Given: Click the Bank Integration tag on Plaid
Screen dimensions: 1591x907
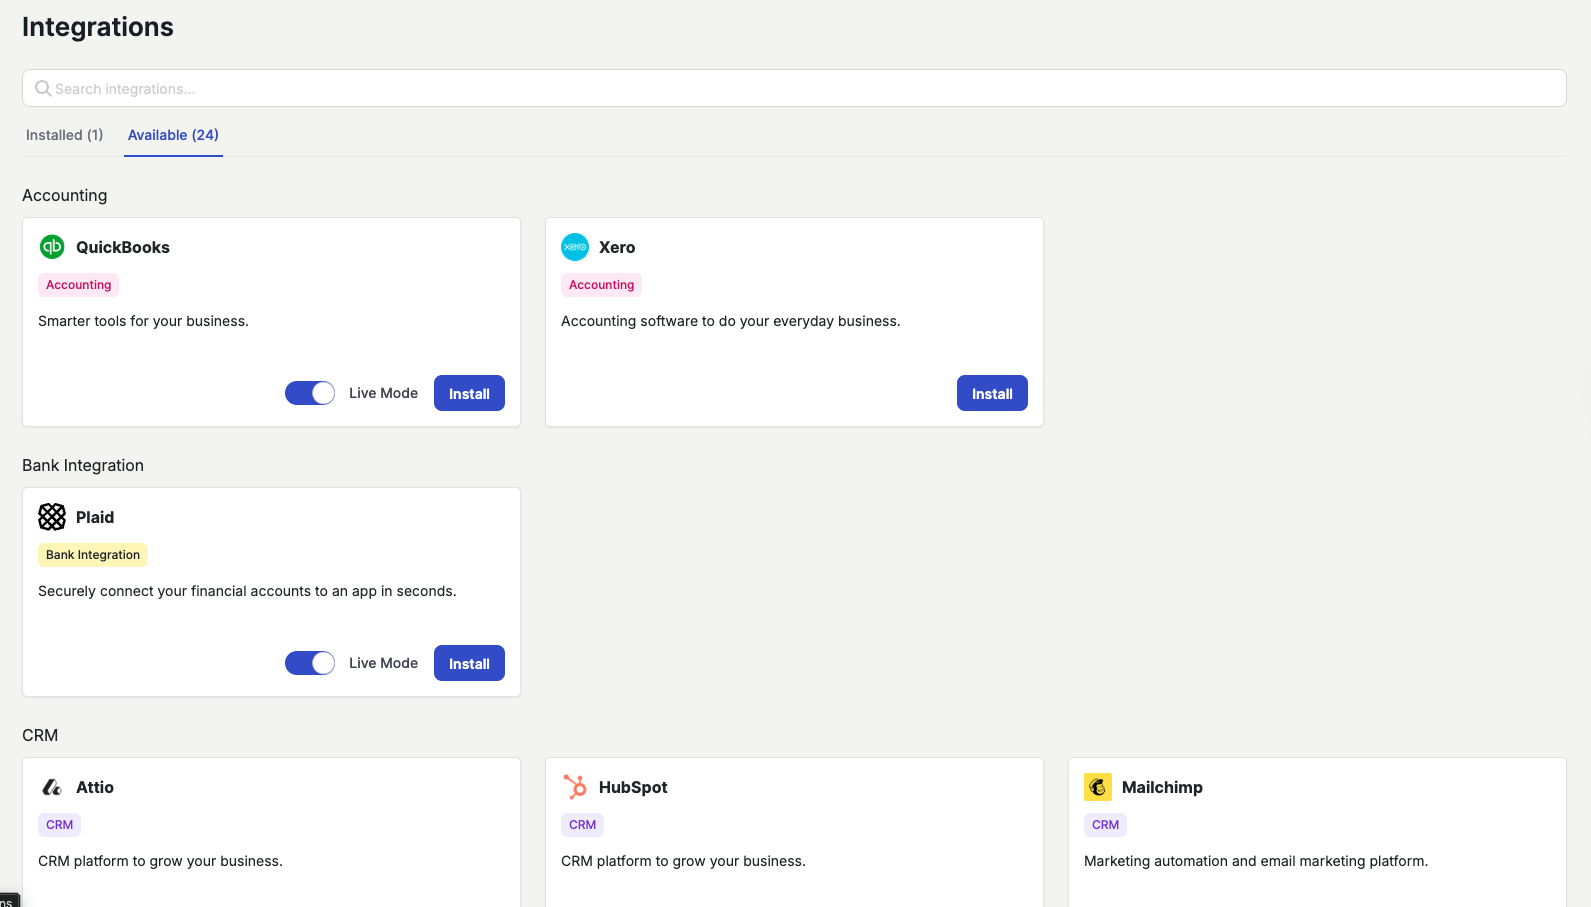Looking at the screenshot, I should tap(93, 555).
